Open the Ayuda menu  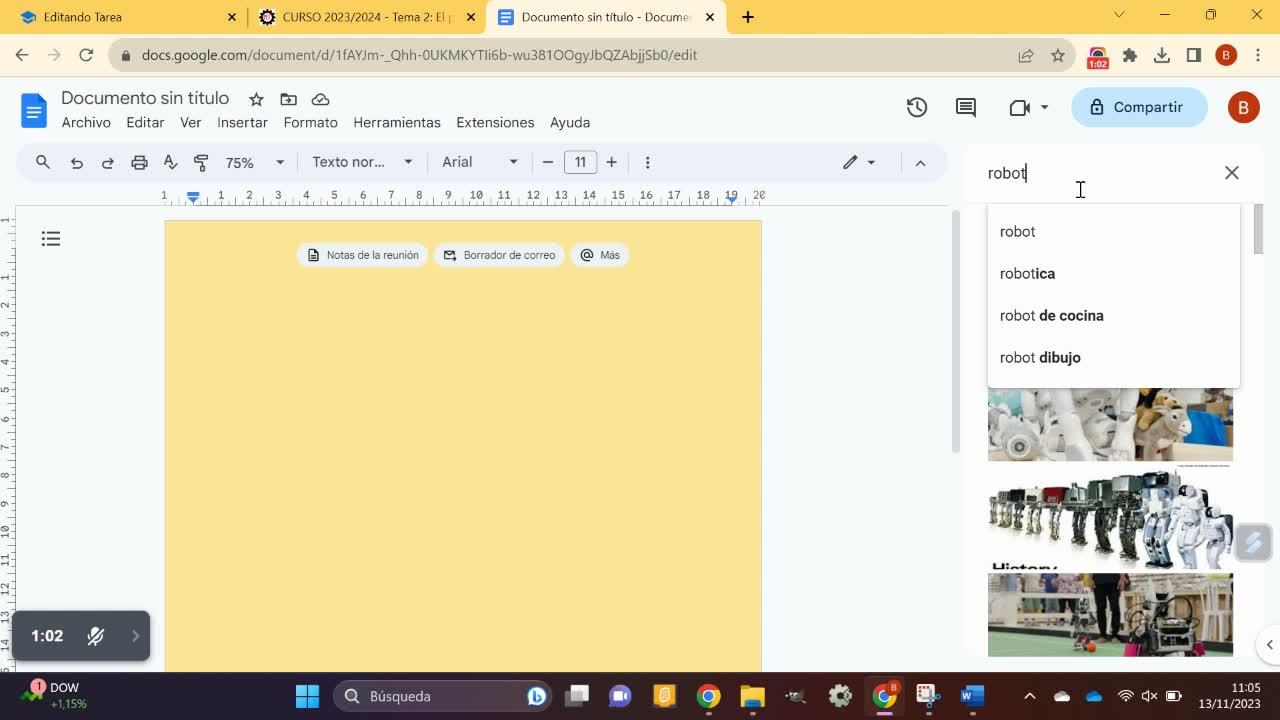click(x=570, y=122)
